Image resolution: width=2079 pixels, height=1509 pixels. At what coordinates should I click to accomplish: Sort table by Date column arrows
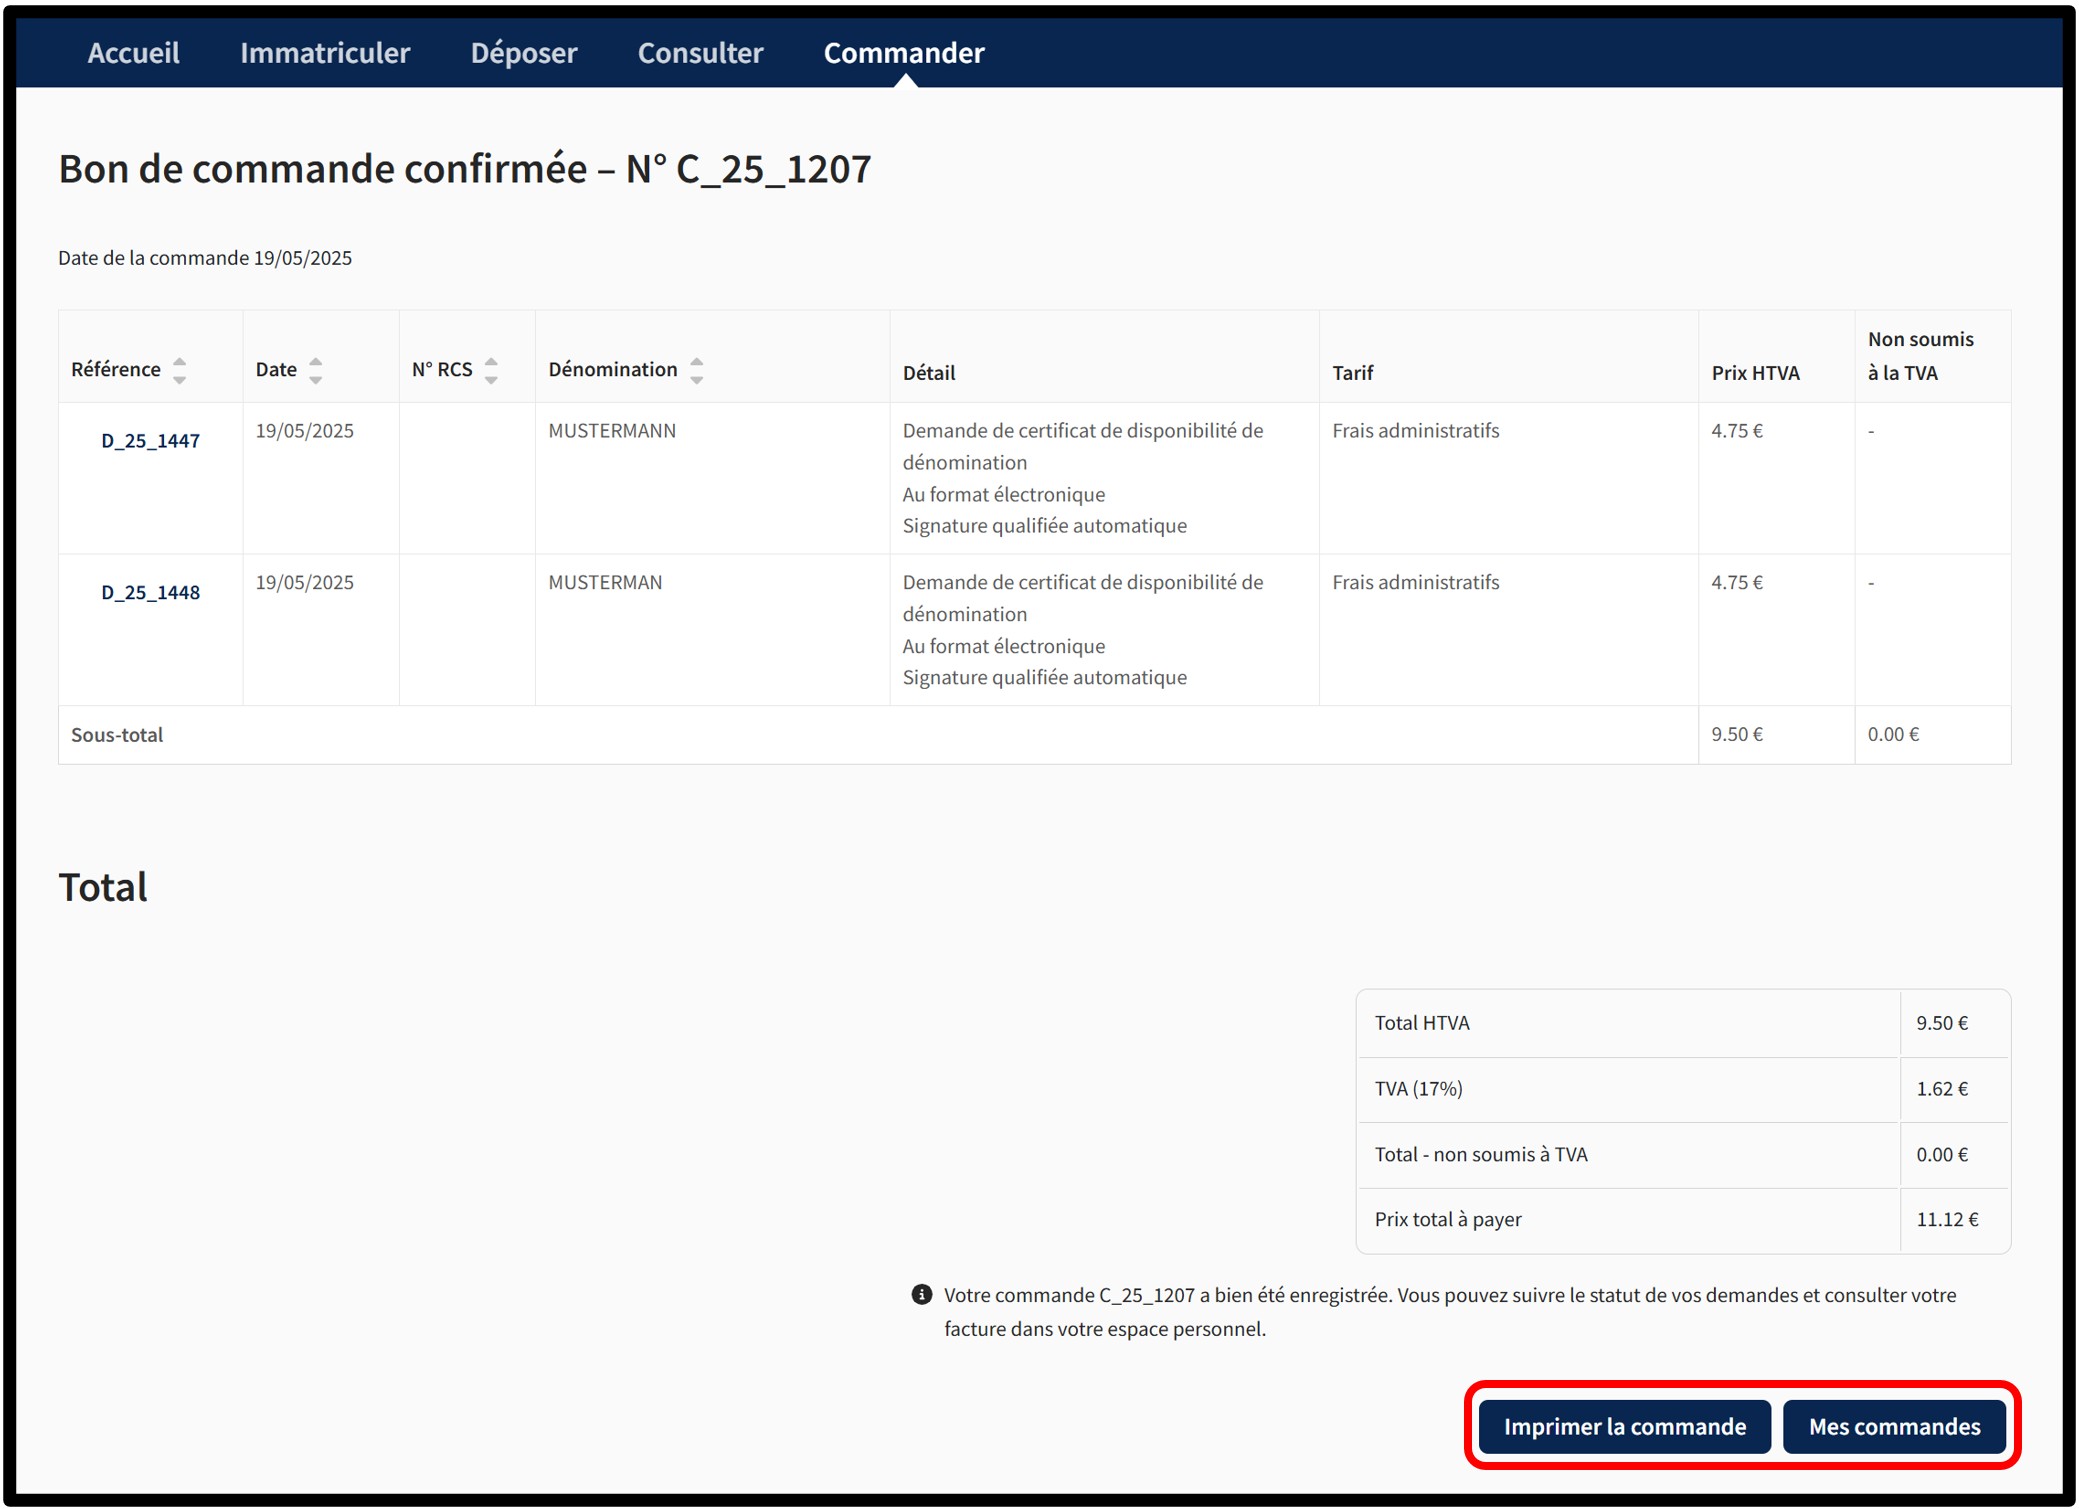pos(316,370)
